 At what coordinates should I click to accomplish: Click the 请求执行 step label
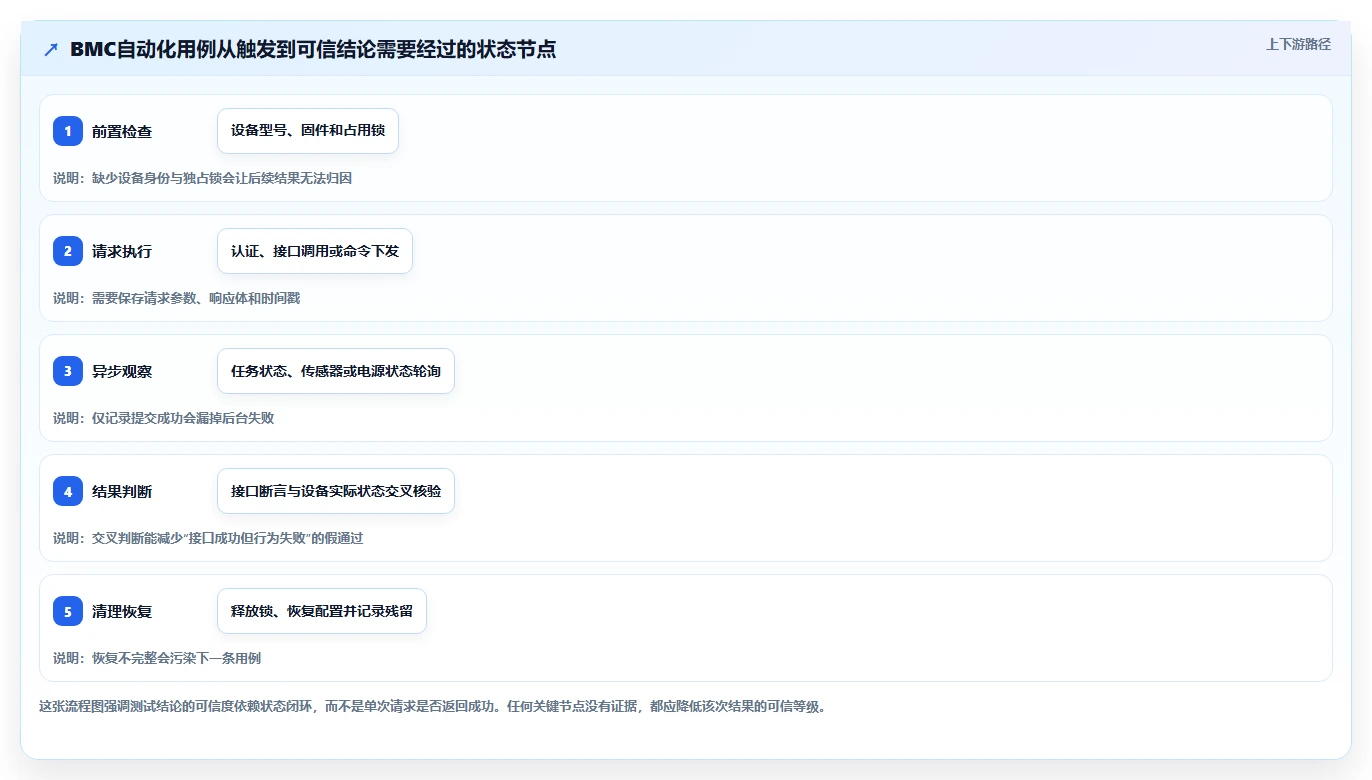(122, 251)
